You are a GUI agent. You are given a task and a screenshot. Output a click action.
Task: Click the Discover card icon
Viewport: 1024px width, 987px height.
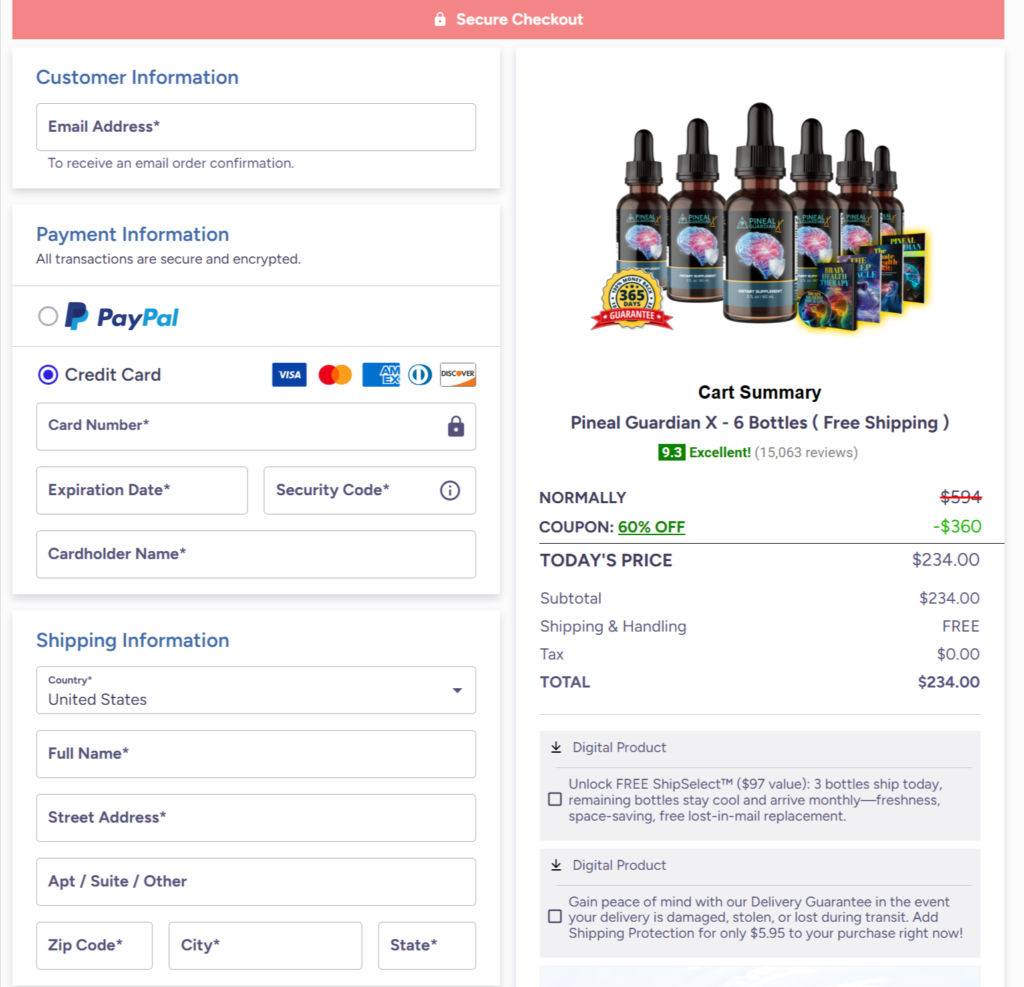click(458, 375)
